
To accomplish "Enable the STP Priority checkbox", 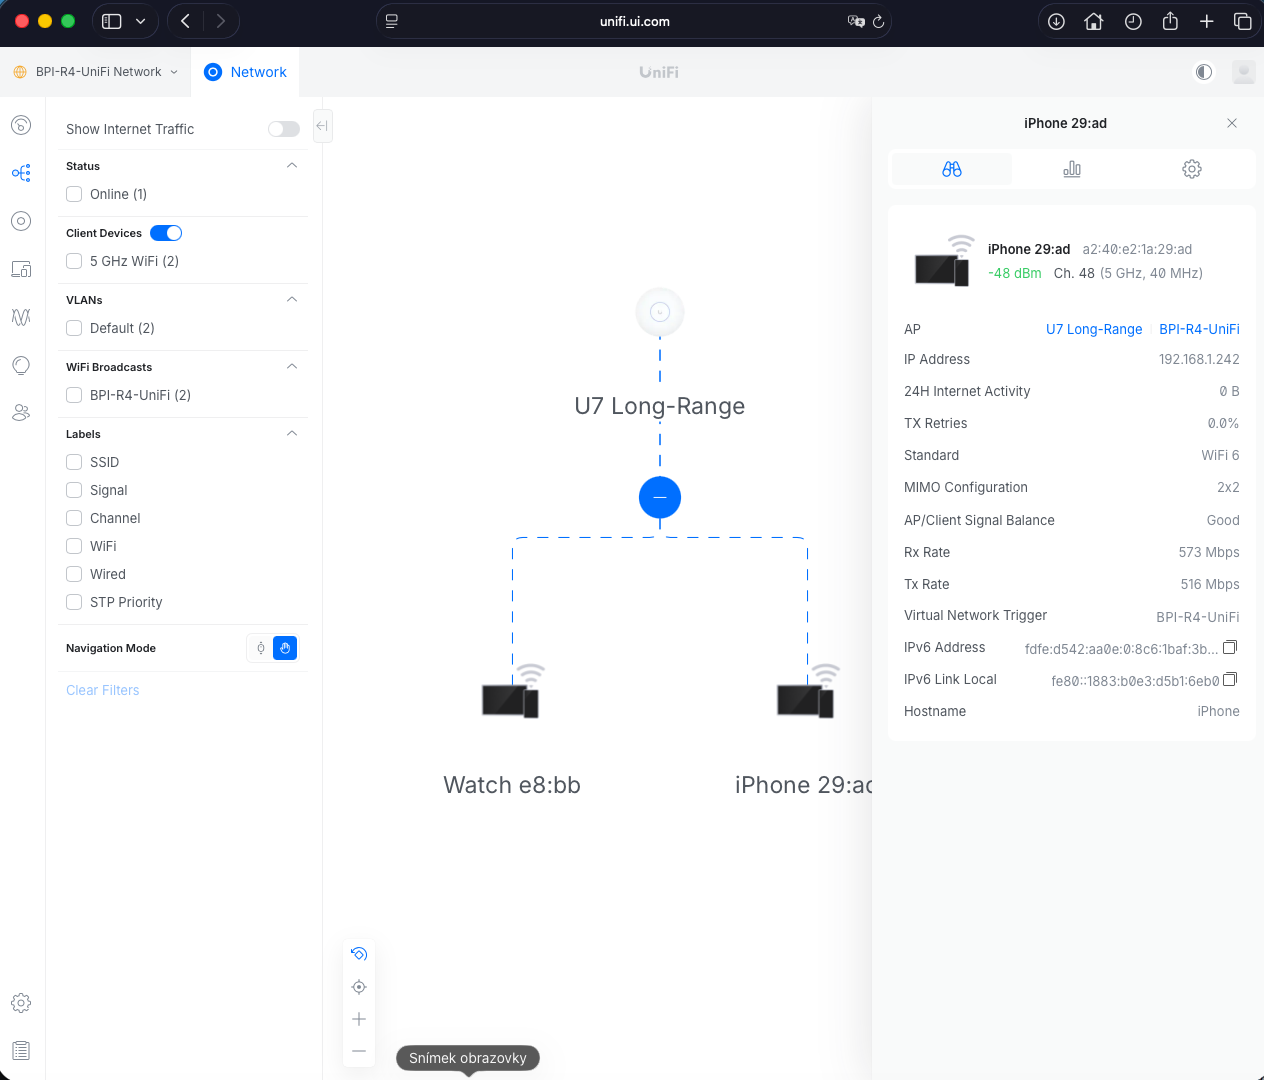I will [74, 602].
